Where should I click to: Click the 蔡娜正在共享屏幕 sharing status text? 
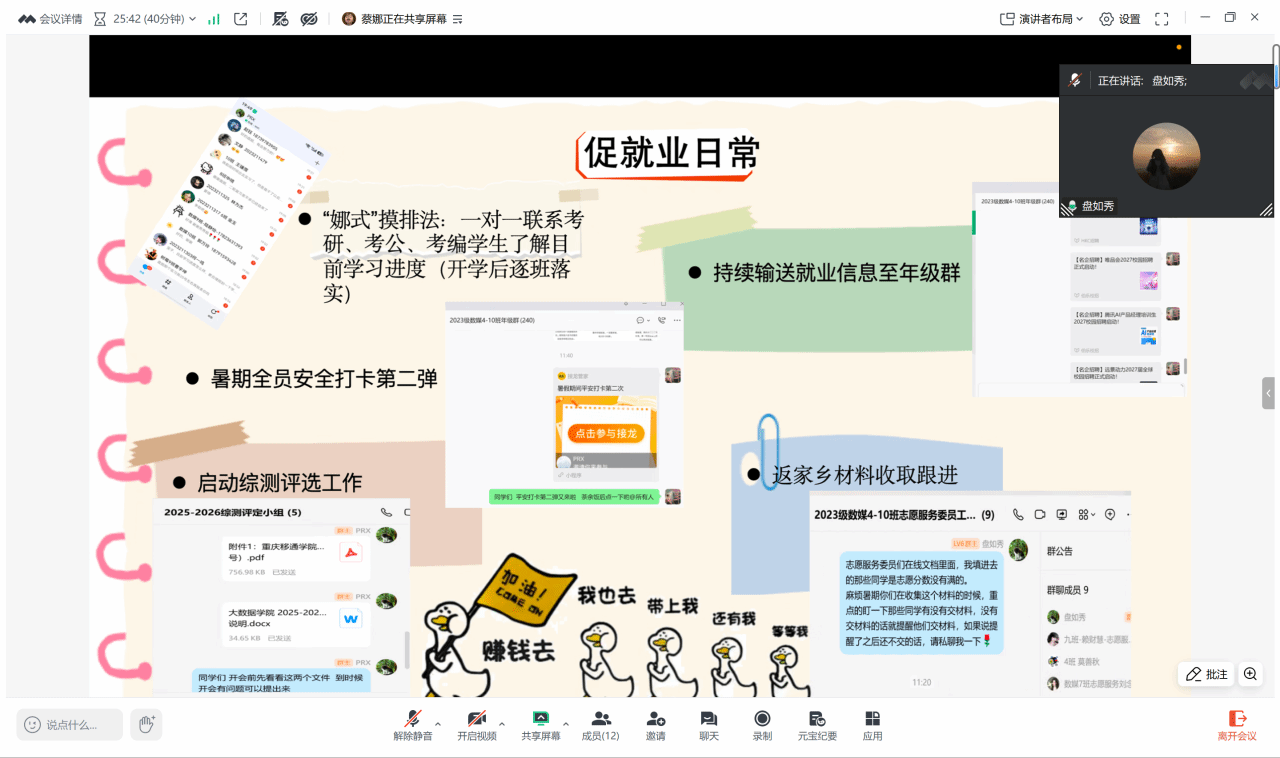click(403, 19)
